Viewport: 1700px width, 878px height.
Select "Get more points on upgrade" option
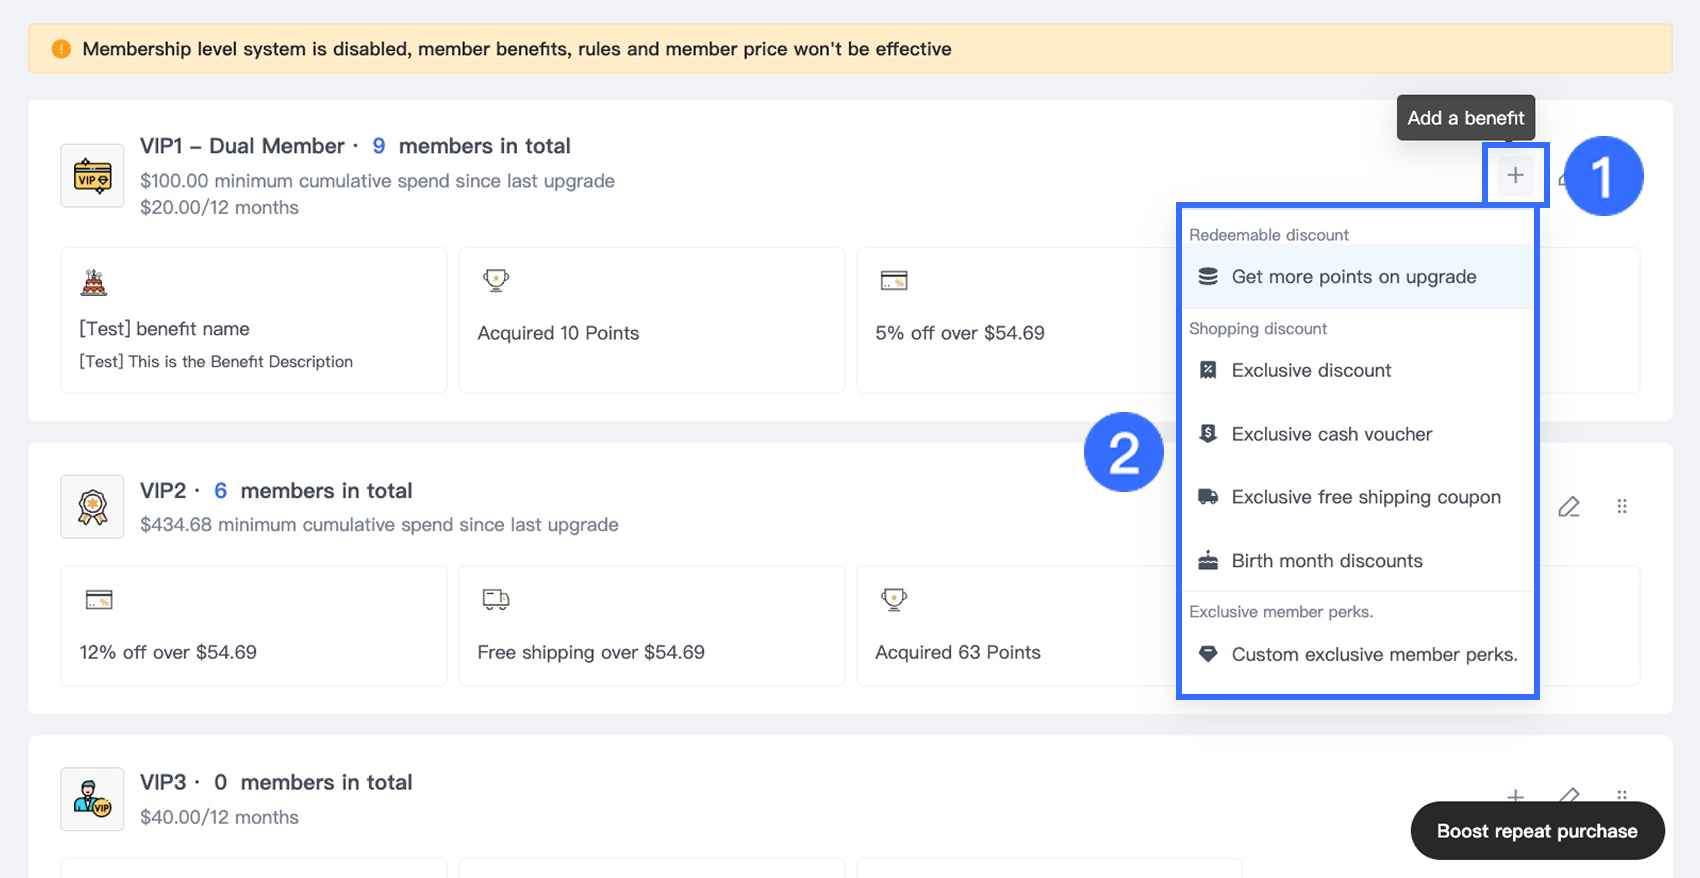pyautogui.click(x=1353, y=277)
